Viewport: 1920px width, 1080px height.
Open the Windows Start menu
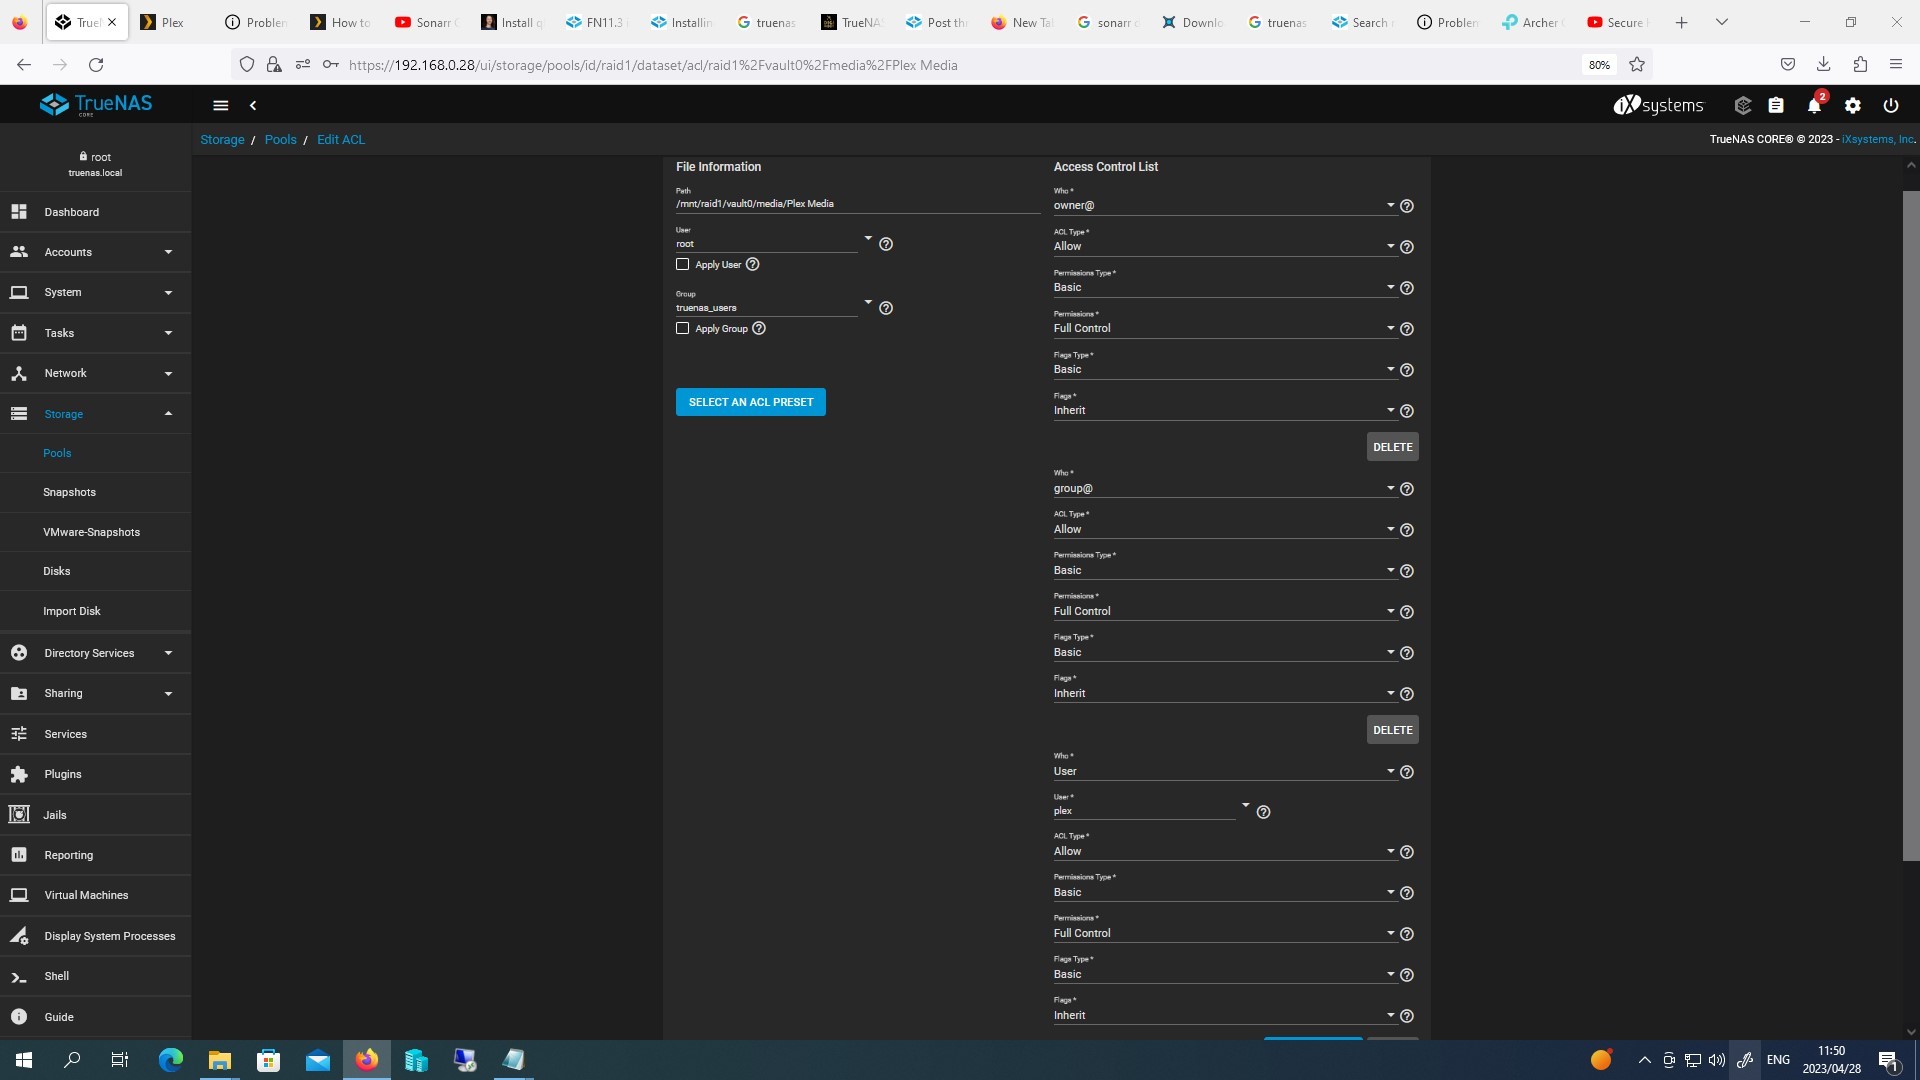coord(24,1060)
